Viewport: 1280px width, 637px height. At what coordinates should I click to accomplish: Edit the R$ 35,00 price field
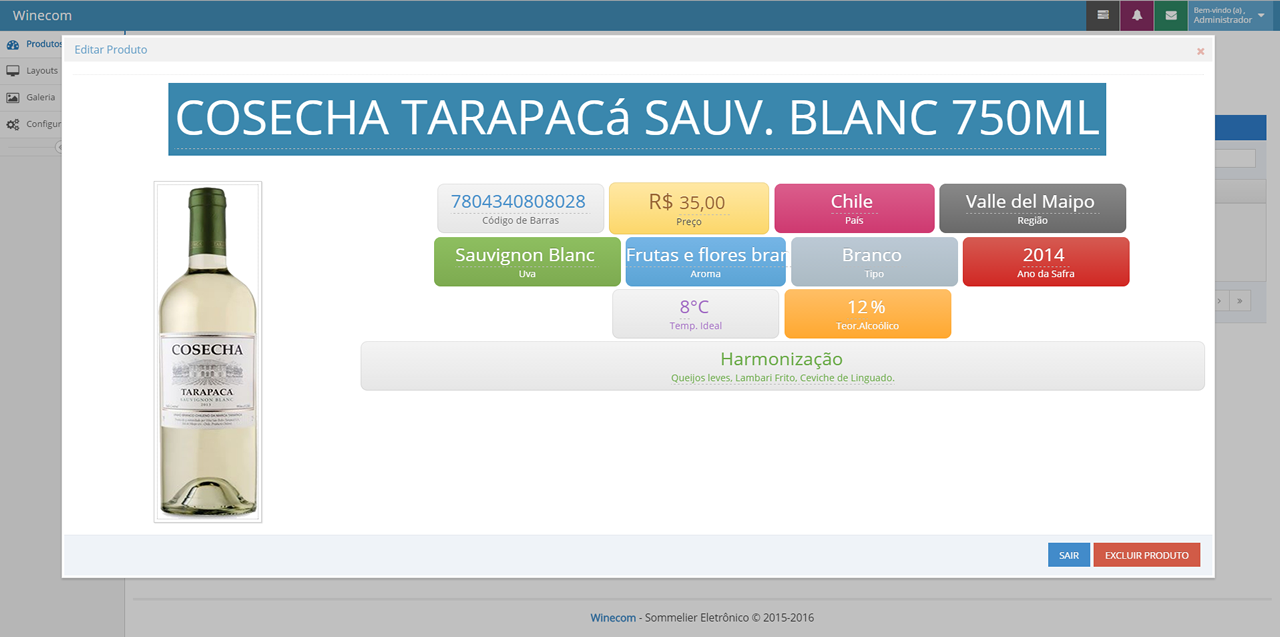click(x=688, y=203)
